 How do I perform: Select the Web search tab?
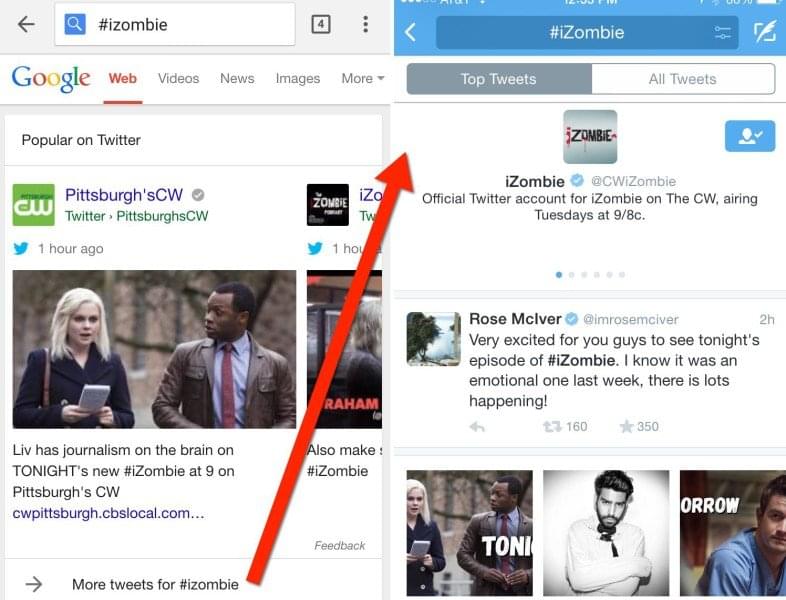click(123, 79)
